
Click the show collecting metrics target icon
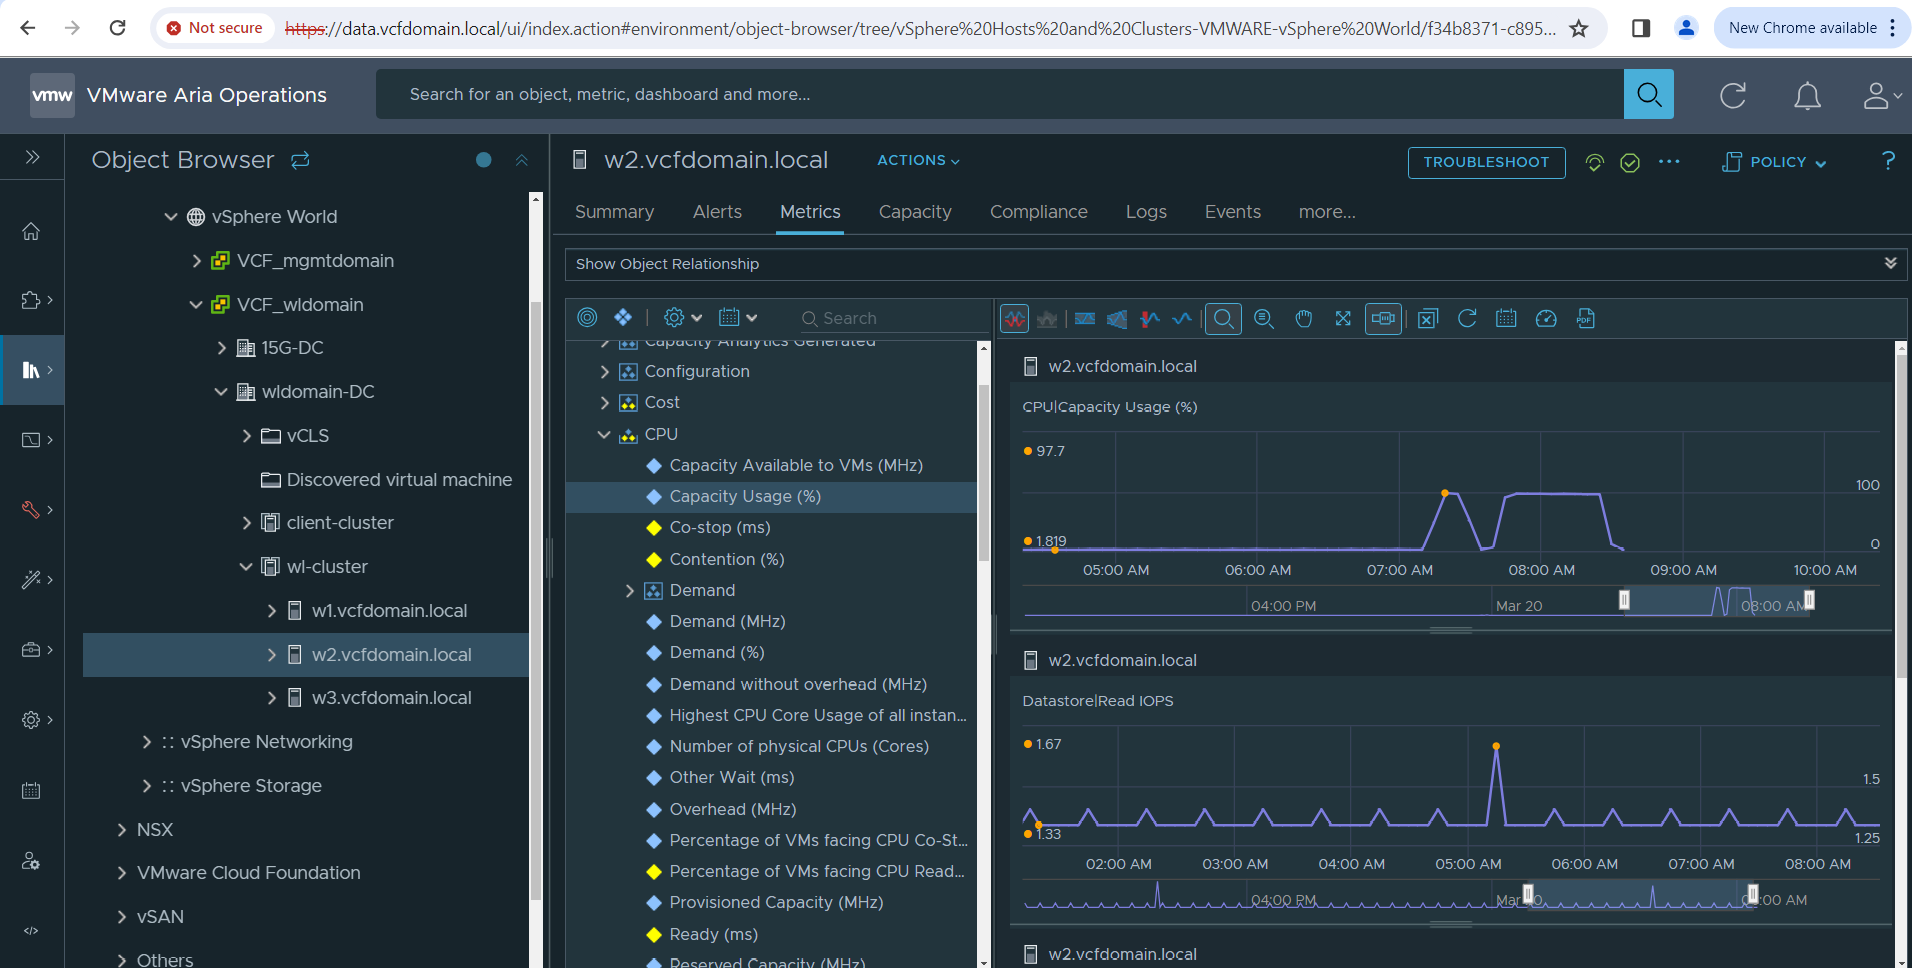pos(588,317)
